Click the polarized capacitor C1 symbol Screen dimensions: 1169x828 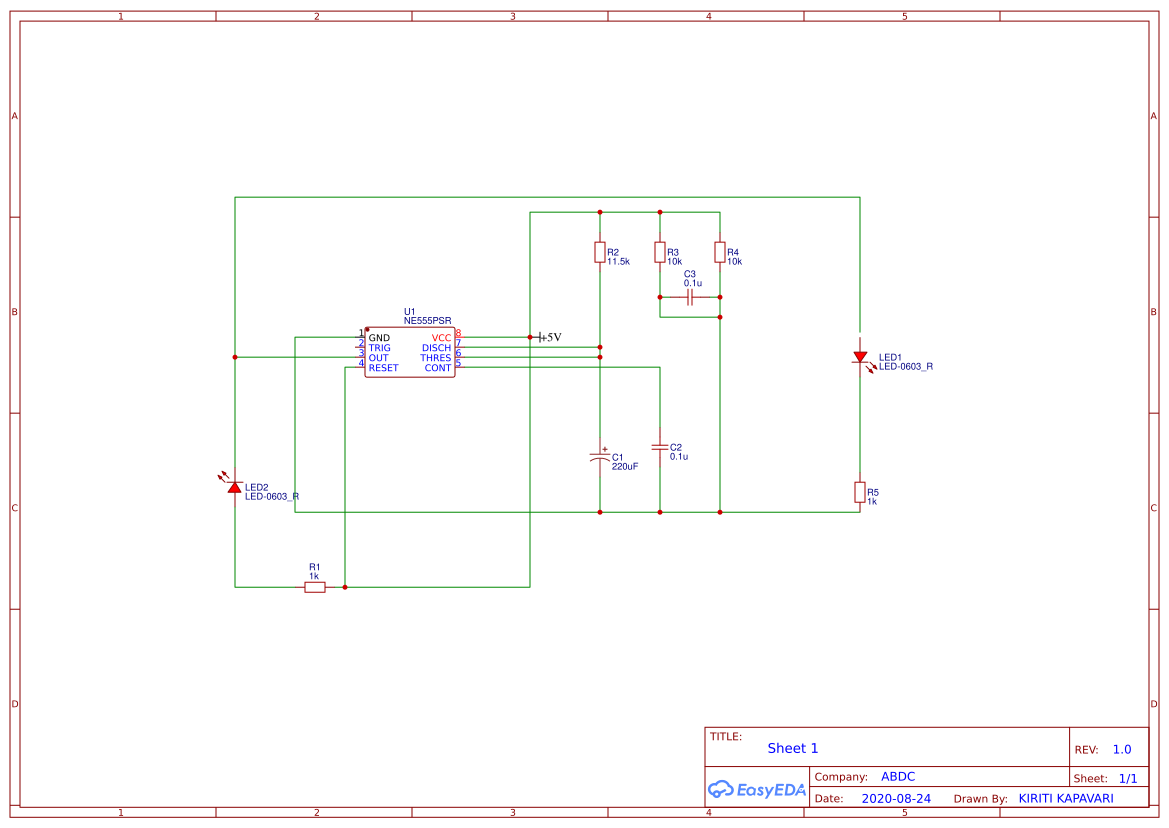600,457
